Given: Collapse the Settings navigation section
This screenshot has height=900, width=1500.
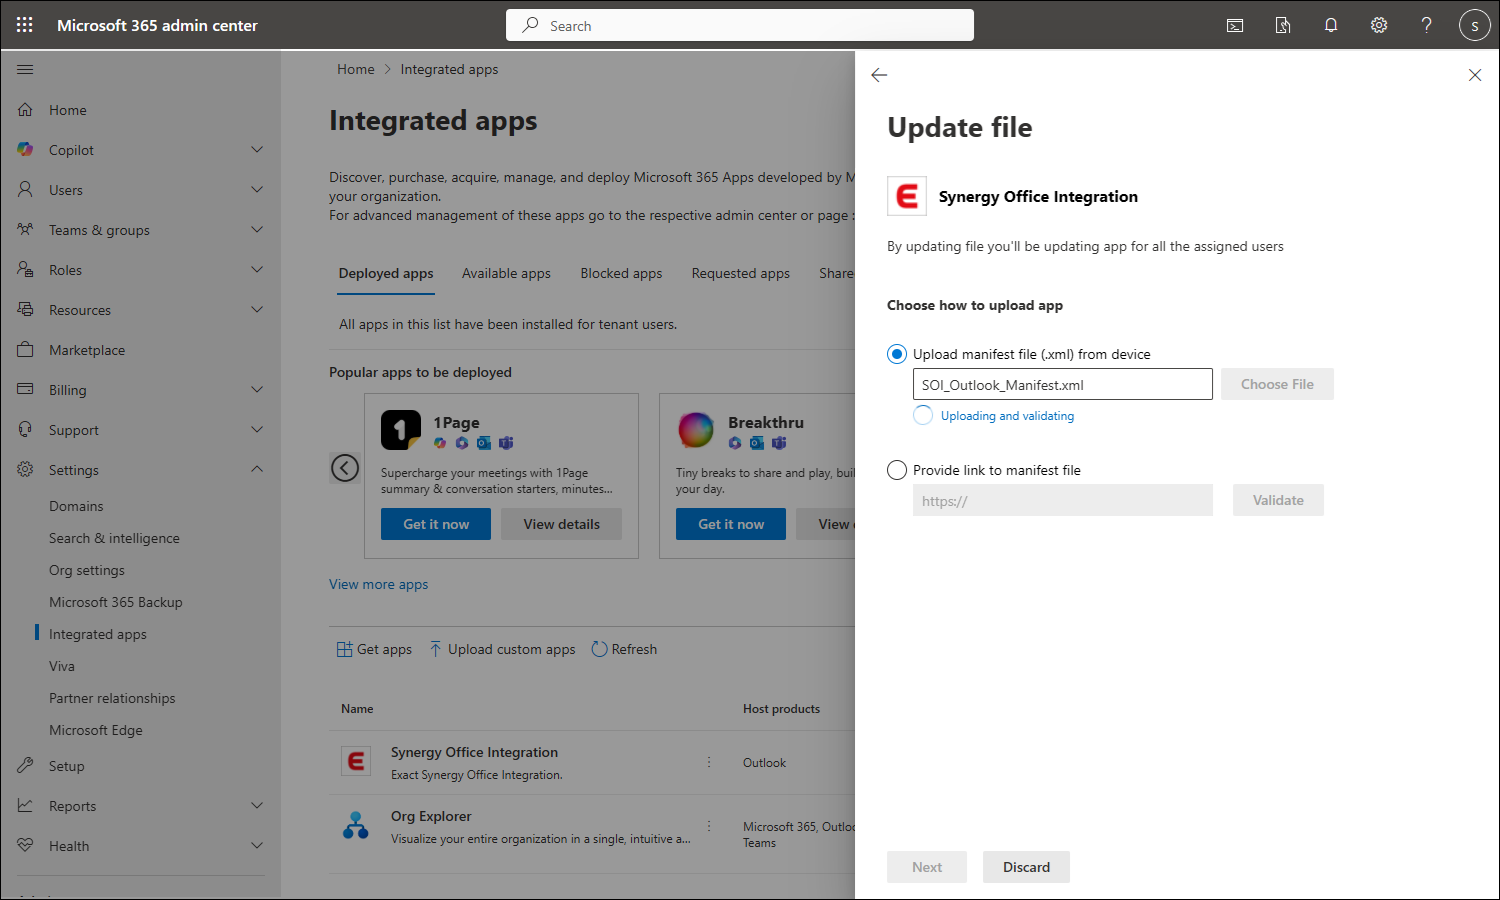Looking at the screenshot, I should tap(257, 470).
